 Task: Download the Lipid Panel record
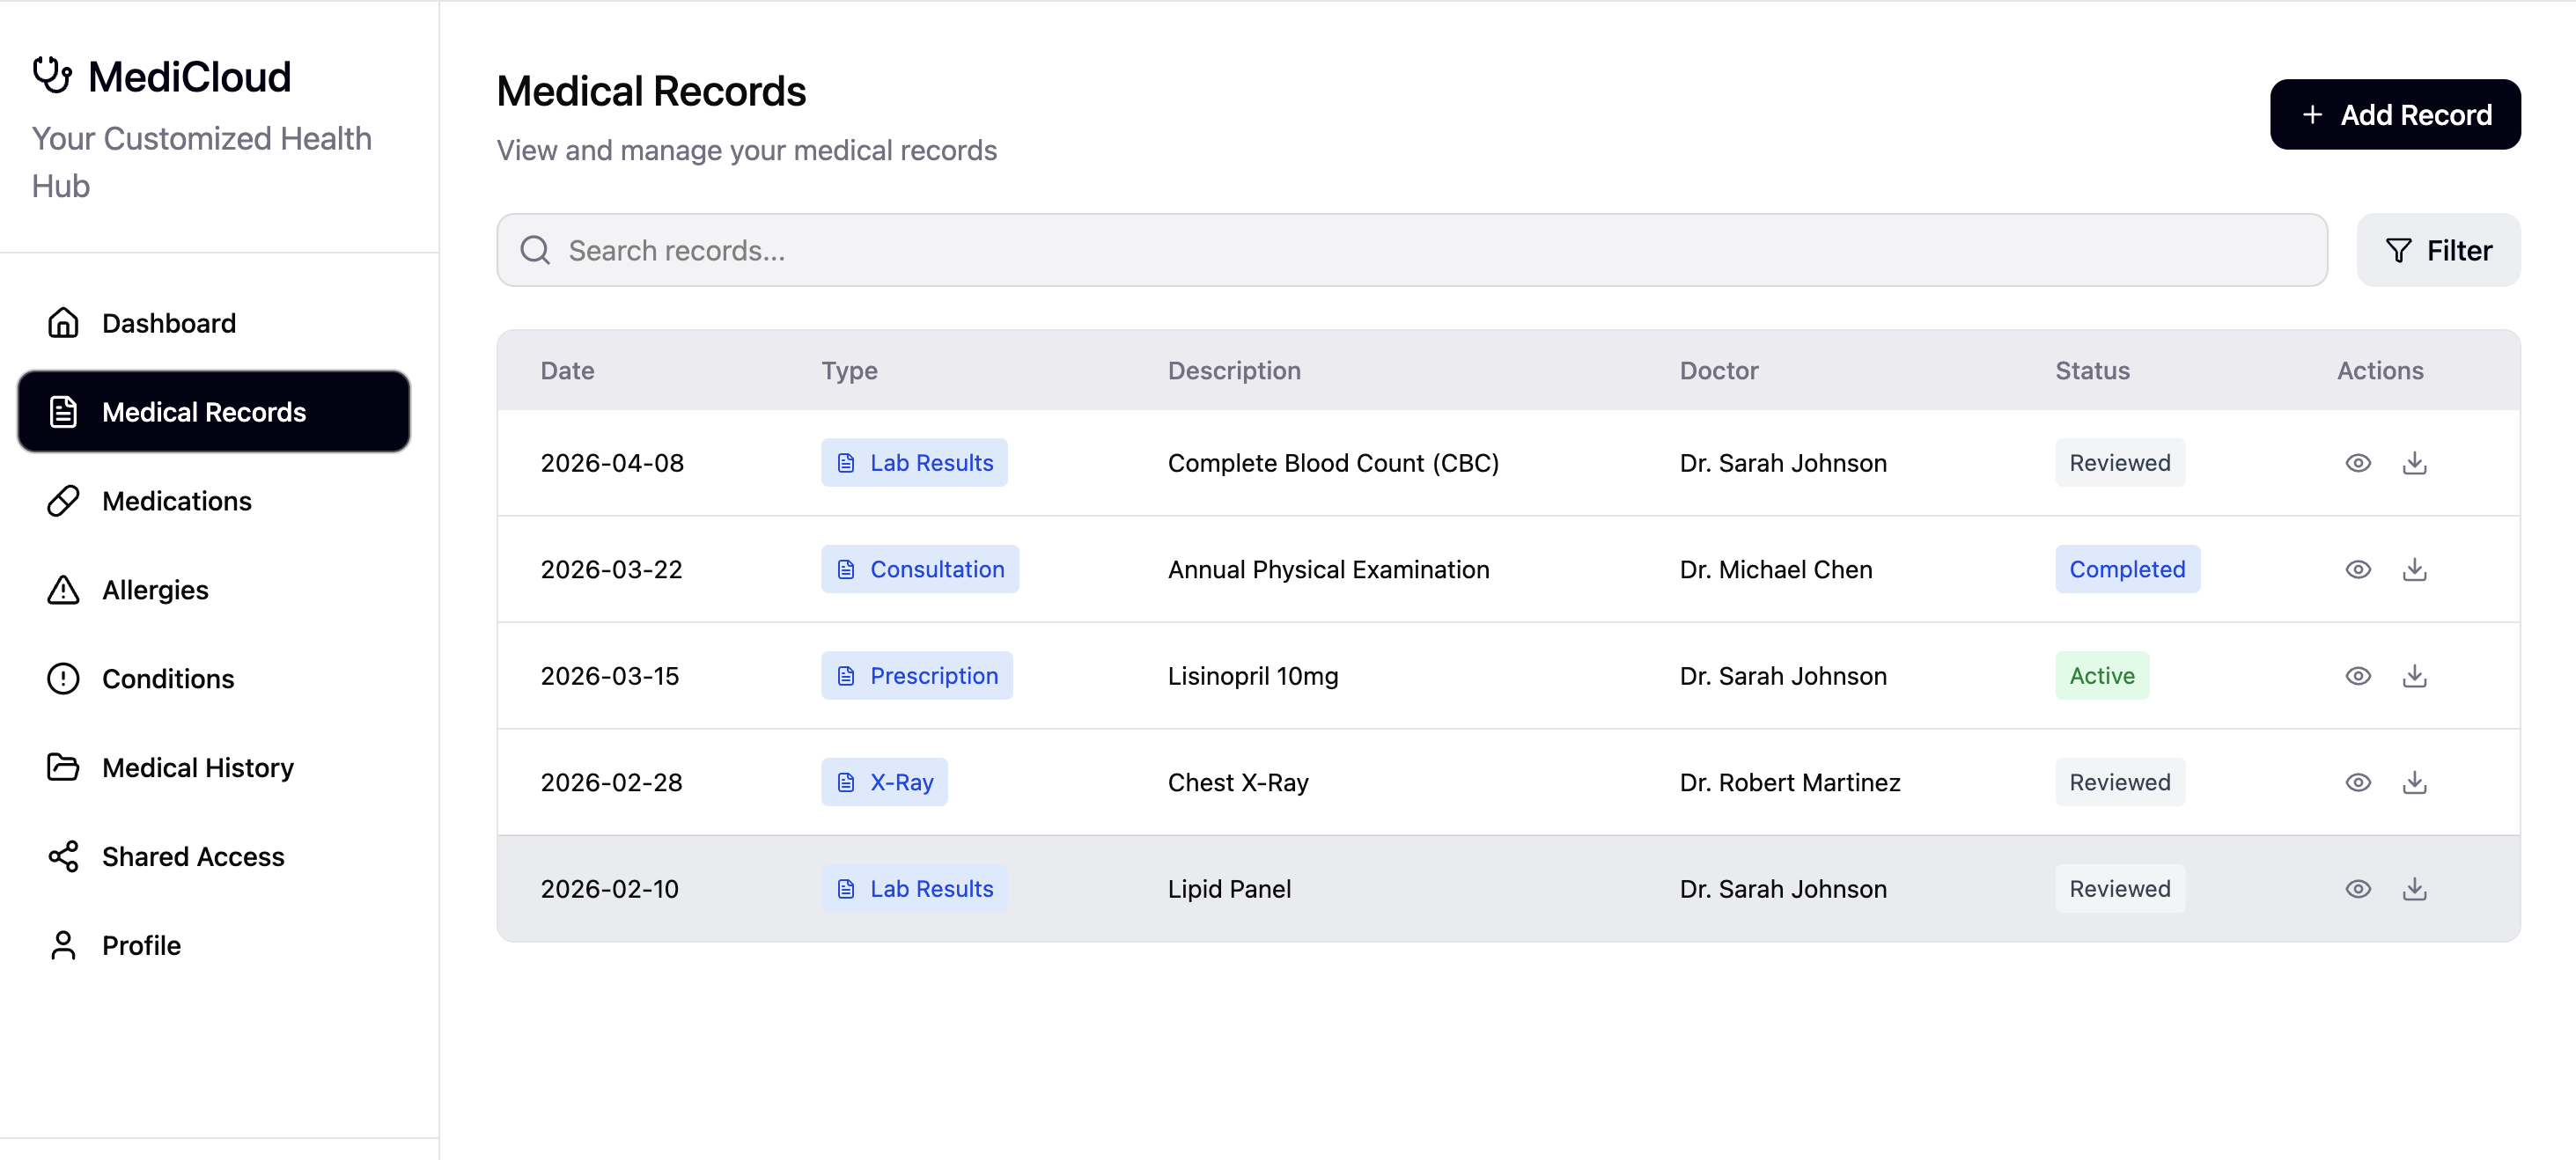2414,889
